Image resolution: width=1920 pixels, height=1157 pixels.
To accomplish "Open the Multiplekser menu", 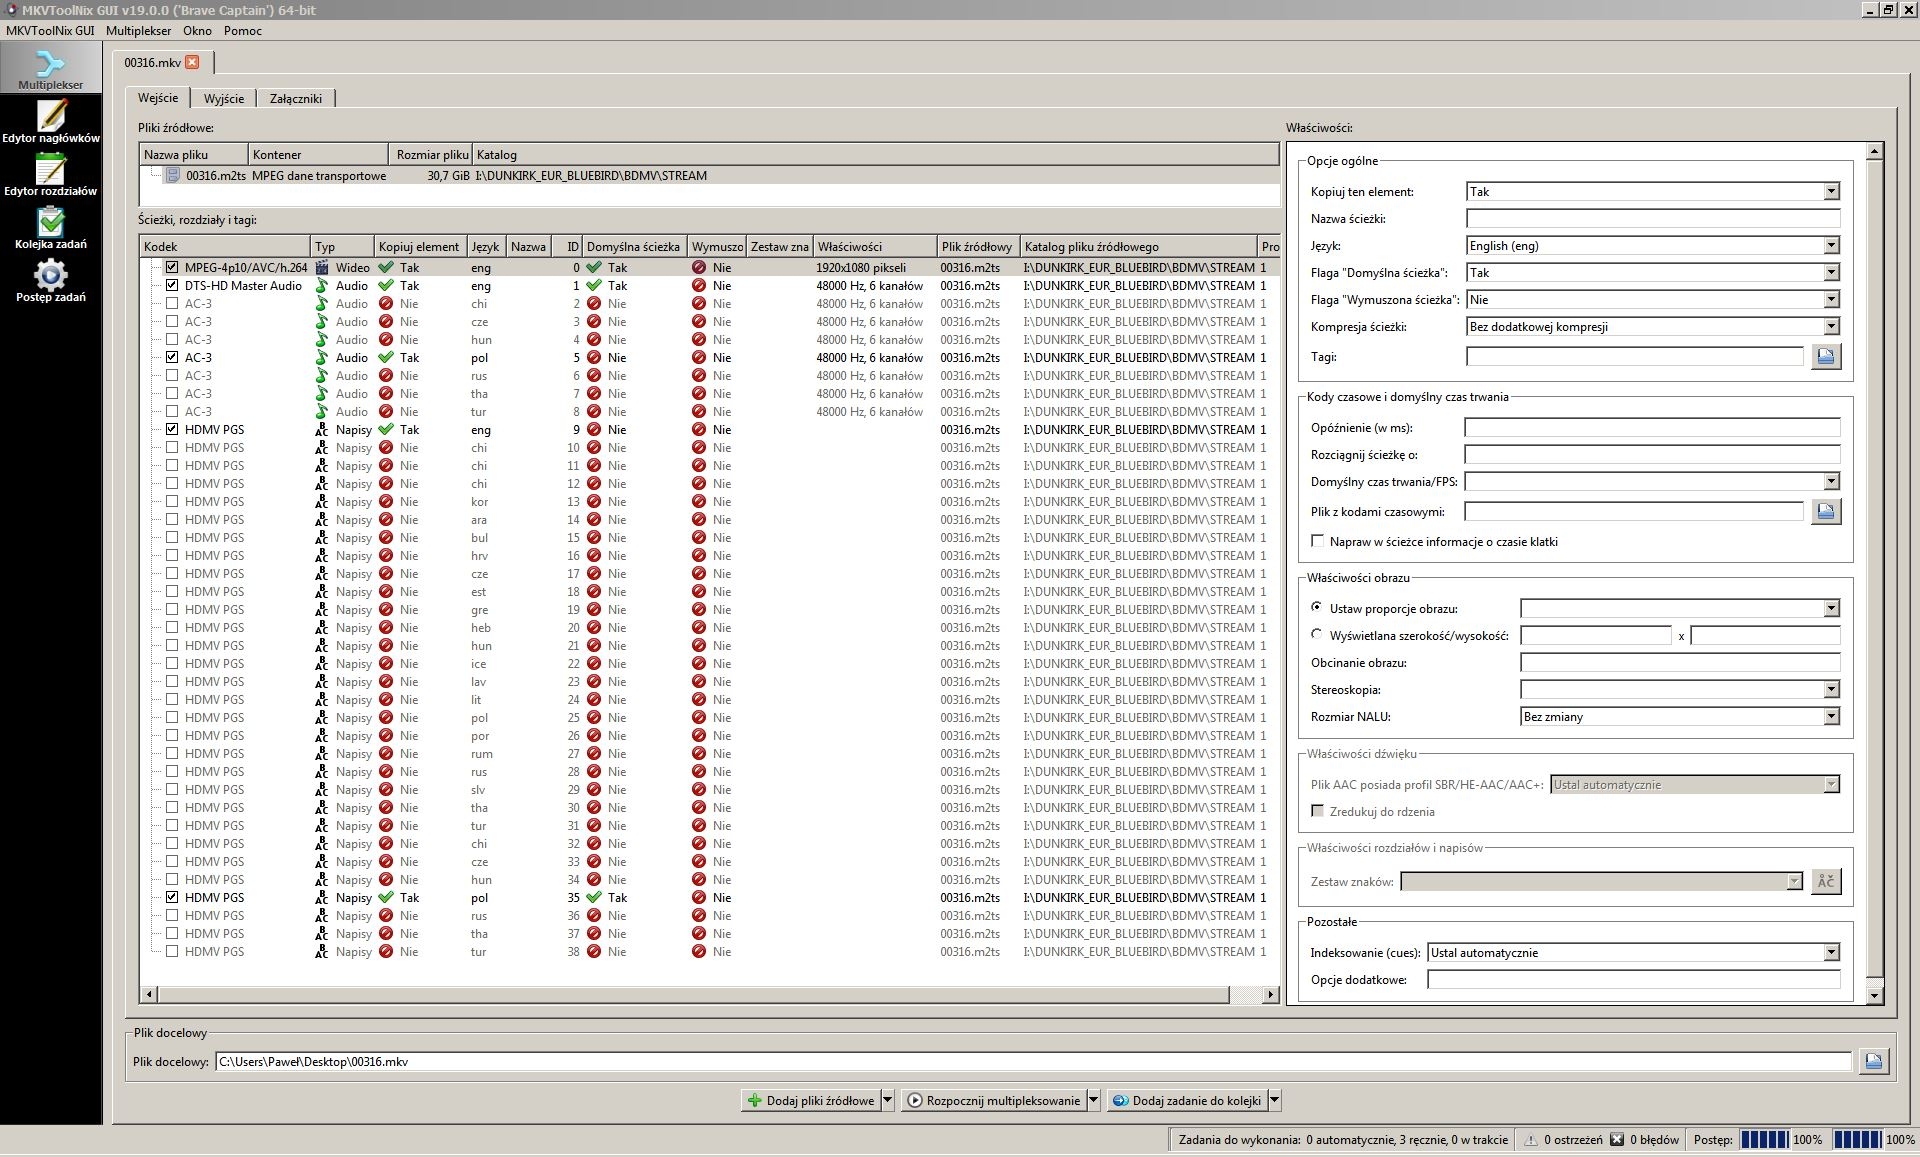I will coord(139,31).
